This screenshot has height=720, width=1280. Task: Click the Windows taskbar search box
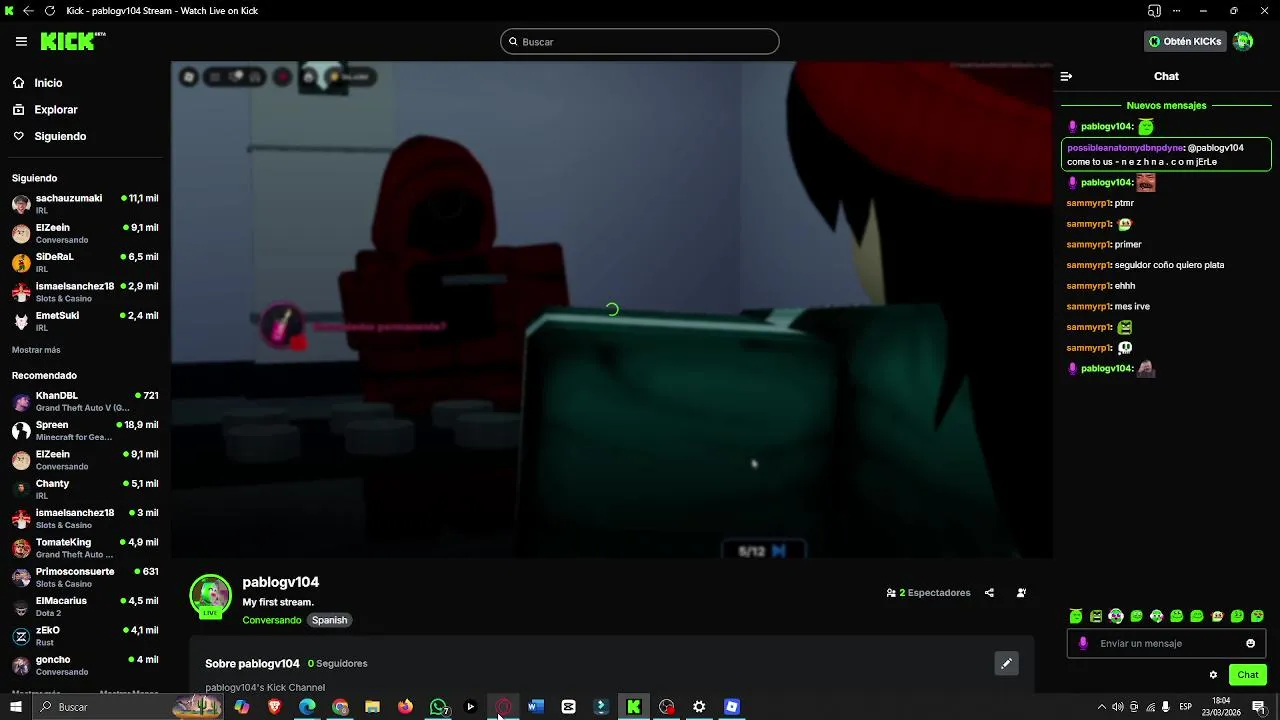(x=128, y=707)
